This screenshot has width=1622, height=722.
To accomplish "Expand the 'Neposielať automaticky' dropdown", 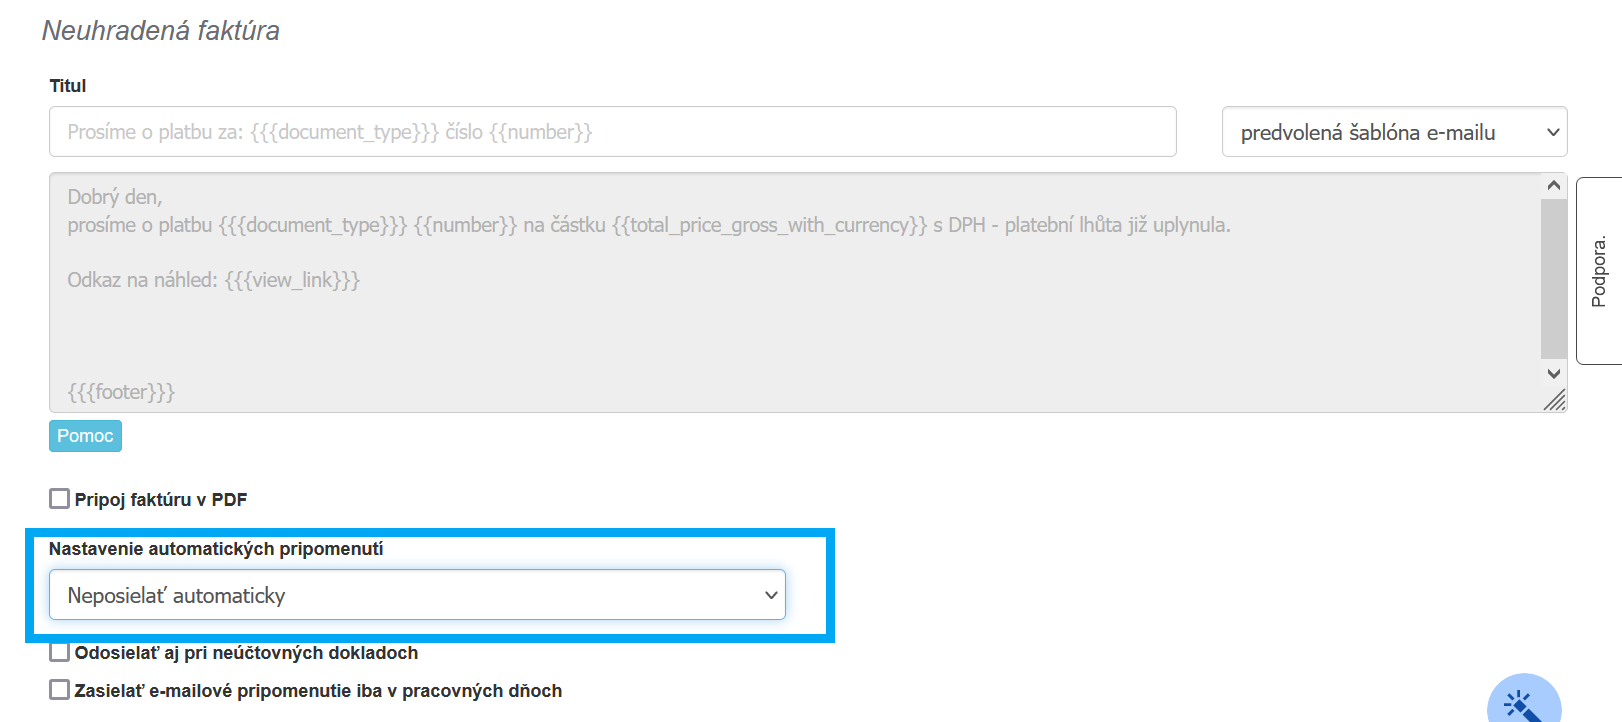I will coord(416,595).
